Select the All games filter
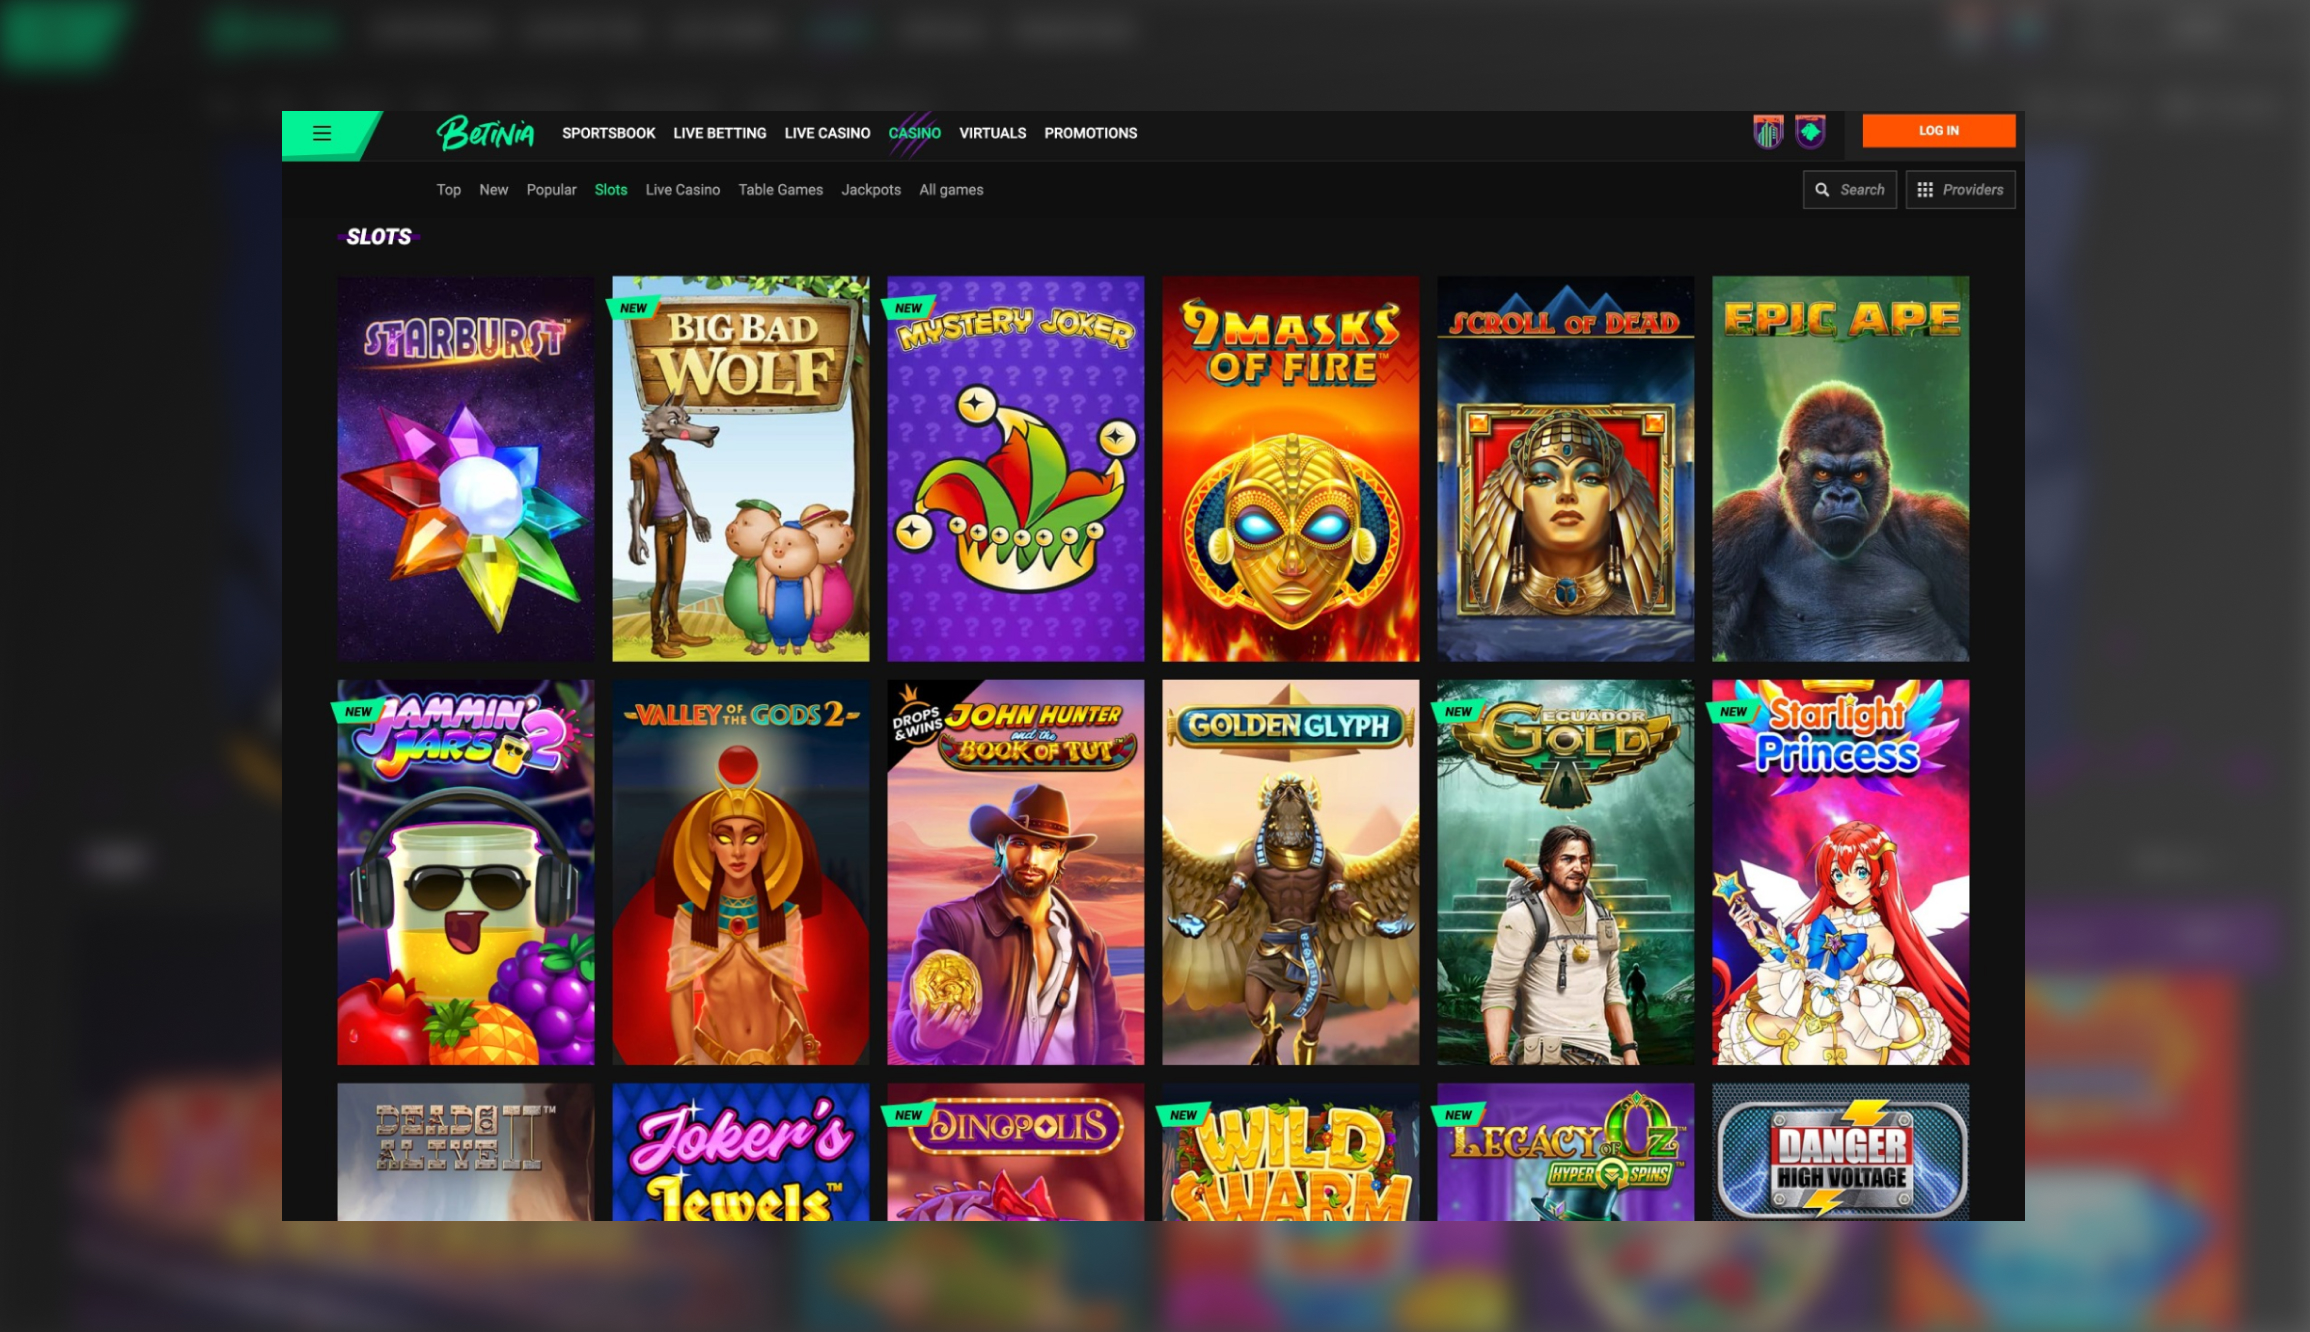Viewport: 2310px width, 1332px height. 950,189
